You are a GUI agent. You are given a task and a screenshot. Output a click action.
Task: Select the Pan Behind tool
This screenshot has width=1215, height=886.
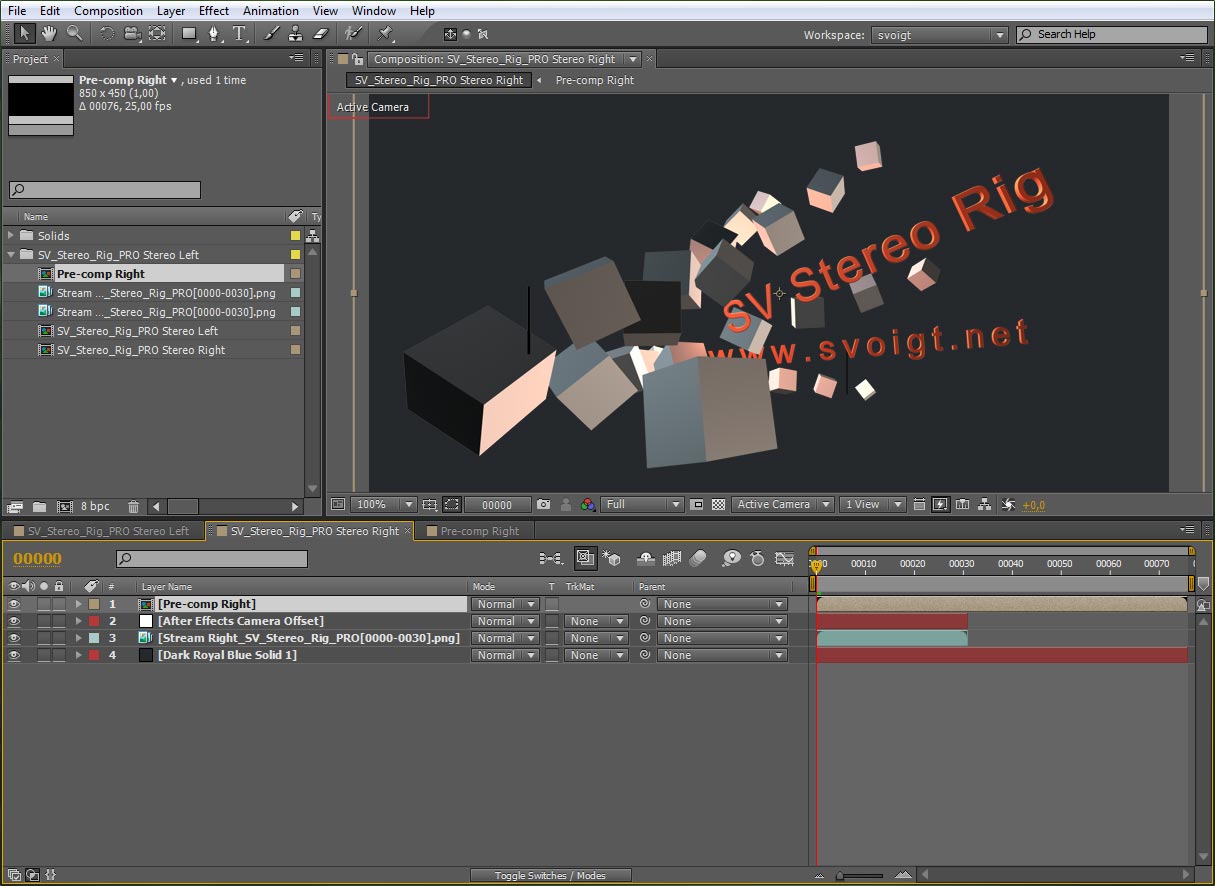click(x=157, y=34)
